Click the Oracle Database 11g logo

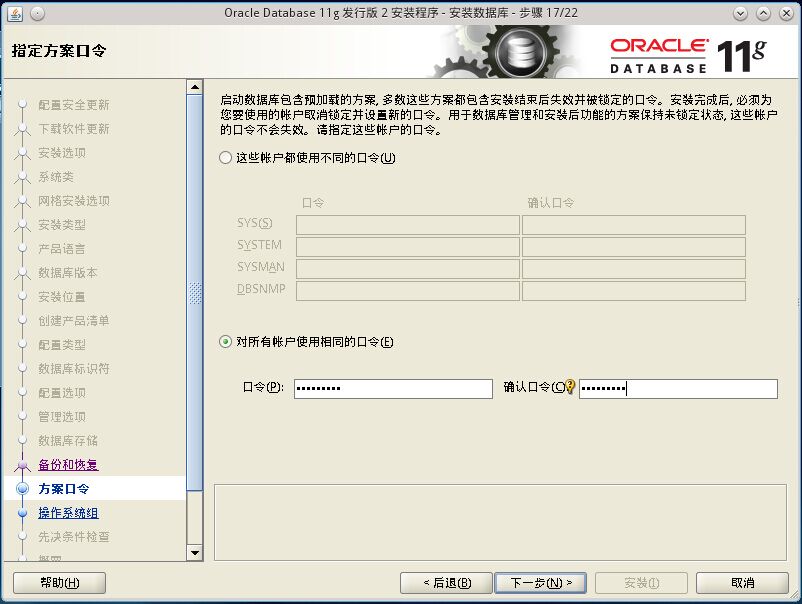point(688,55)
